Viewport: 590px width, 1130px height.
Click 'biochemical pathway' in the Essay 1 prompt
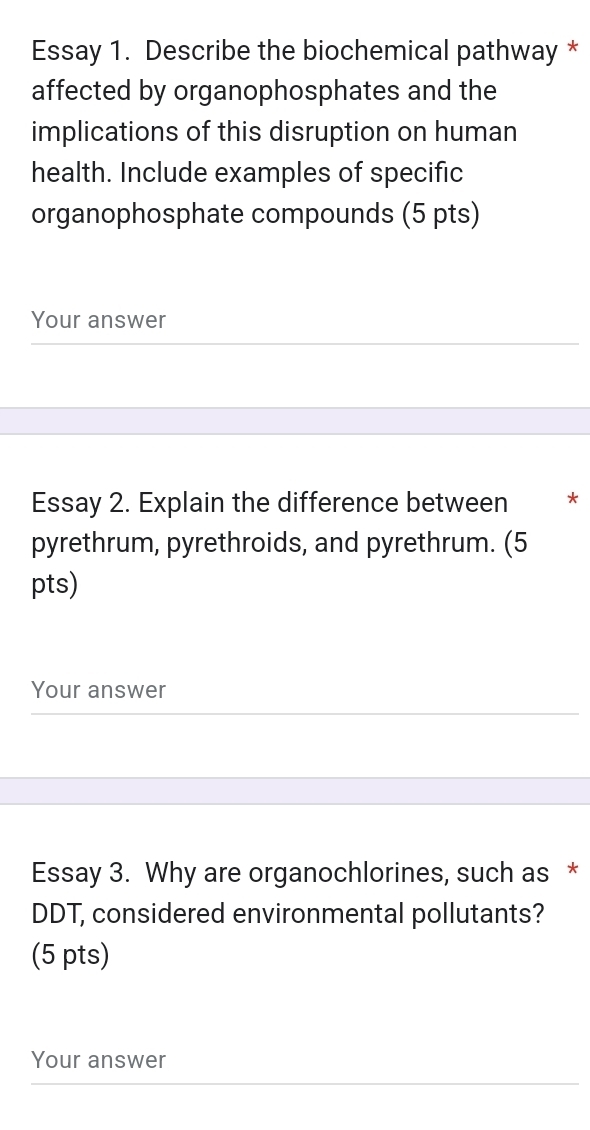[x=429, y=51]
